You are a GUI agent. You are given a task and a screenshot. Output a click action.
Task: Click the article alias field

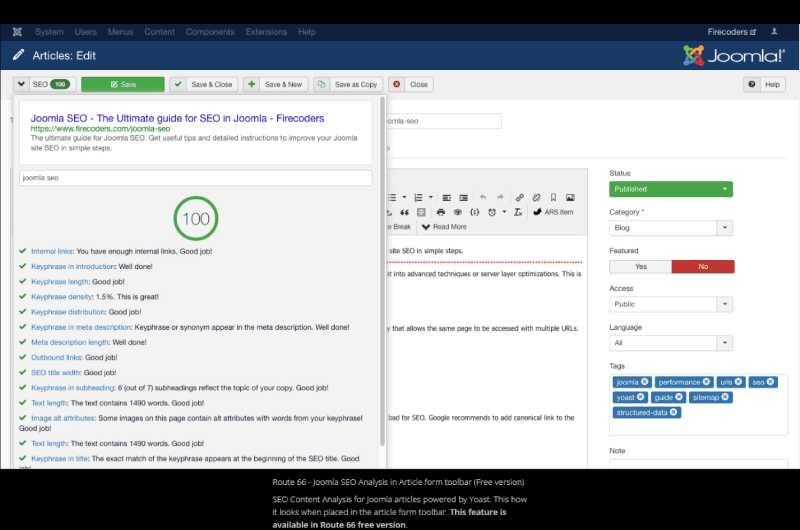pos(443,121)
